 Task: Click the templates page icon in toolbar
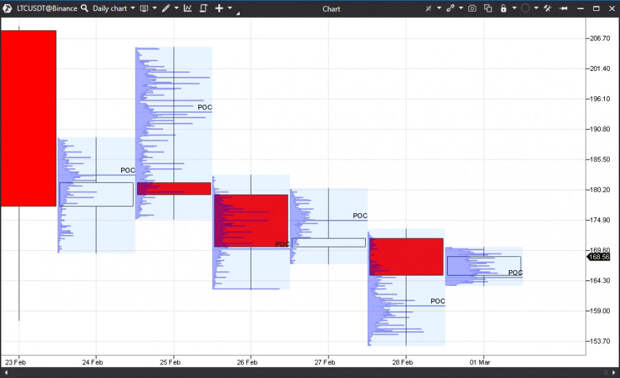click(x=203, y=8)
